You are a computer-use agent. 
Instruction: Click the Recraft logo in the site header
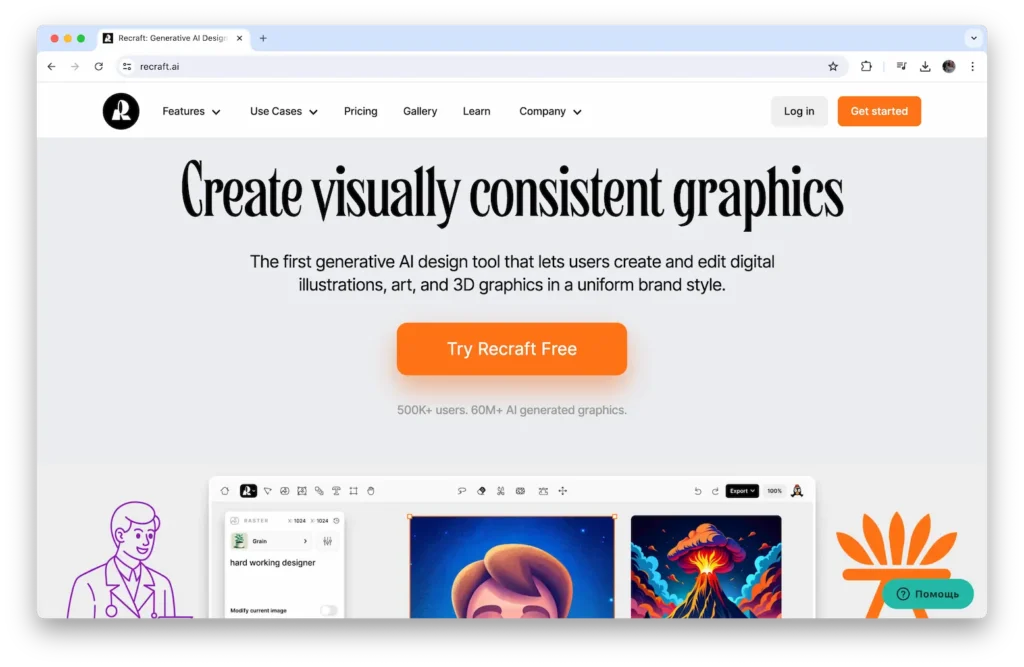(x=121, y=111)
